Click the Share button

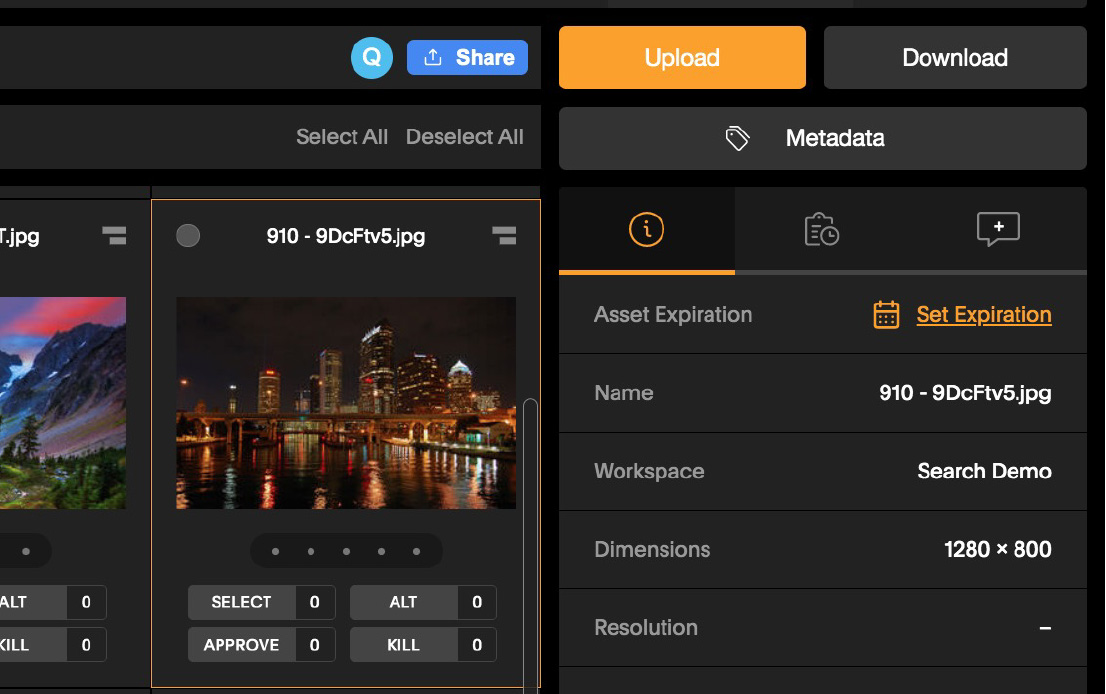[x=467, y=58]
